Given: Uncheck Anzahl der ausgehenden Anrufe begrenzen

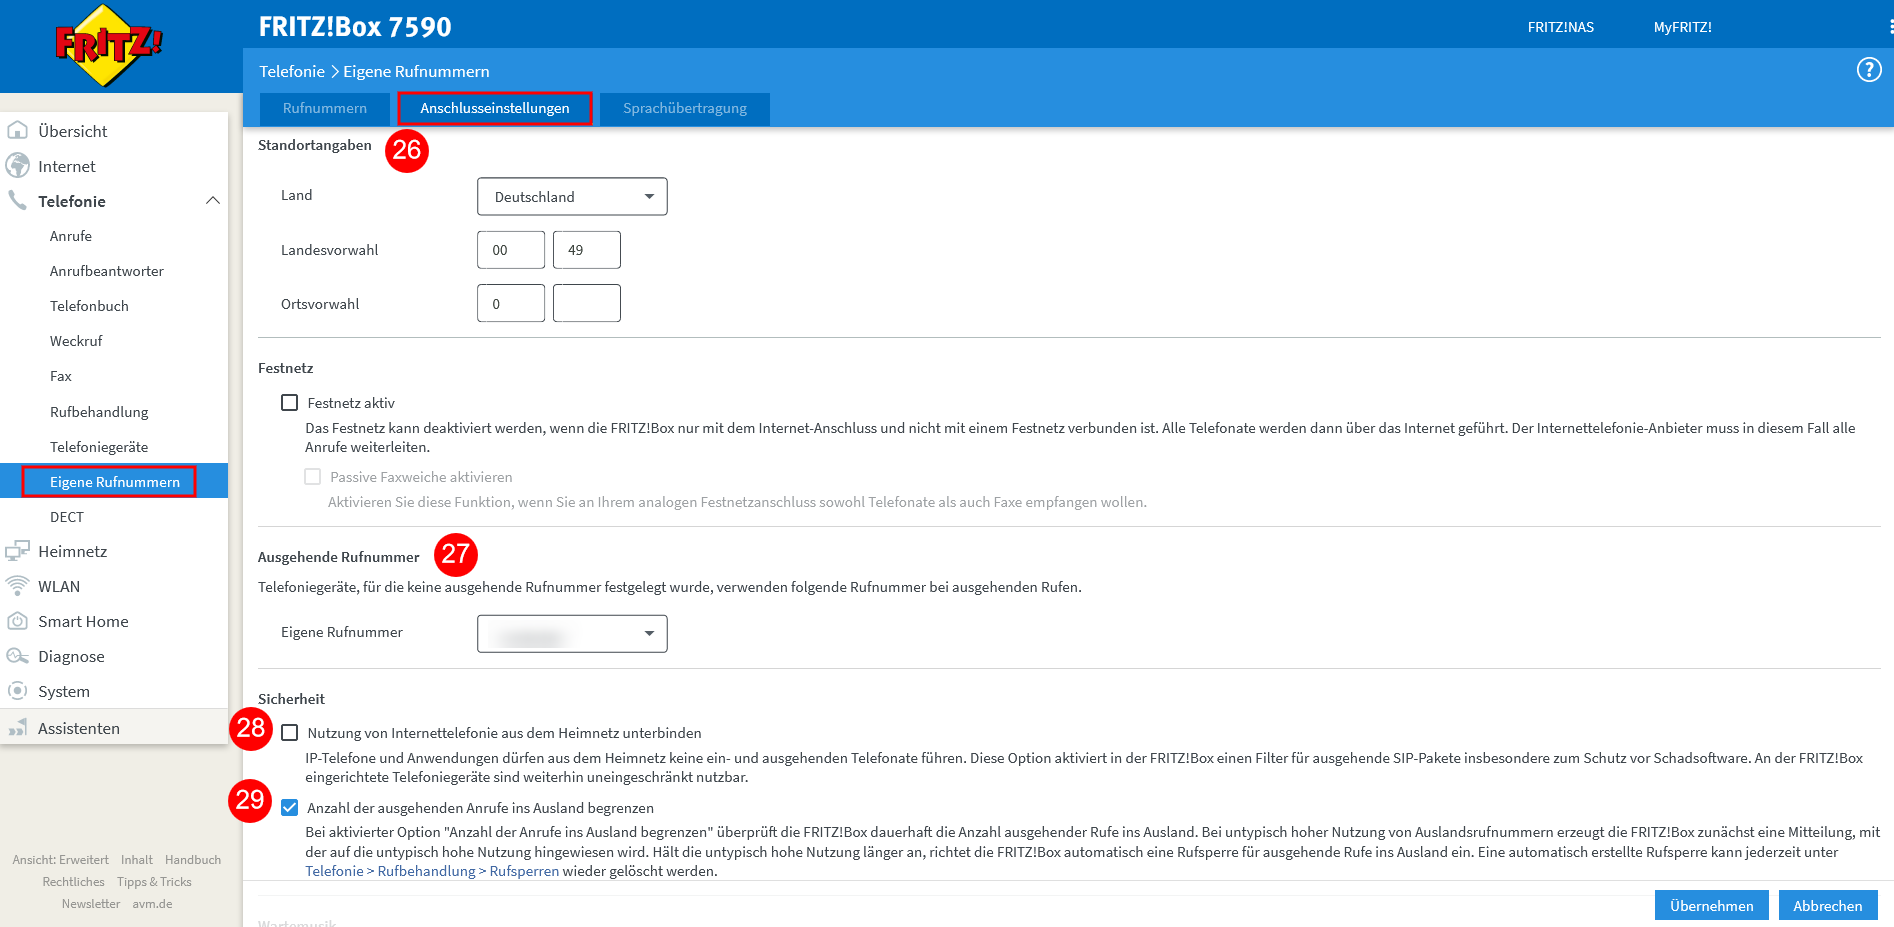Looking at the screenshot, I should point(290,807).
